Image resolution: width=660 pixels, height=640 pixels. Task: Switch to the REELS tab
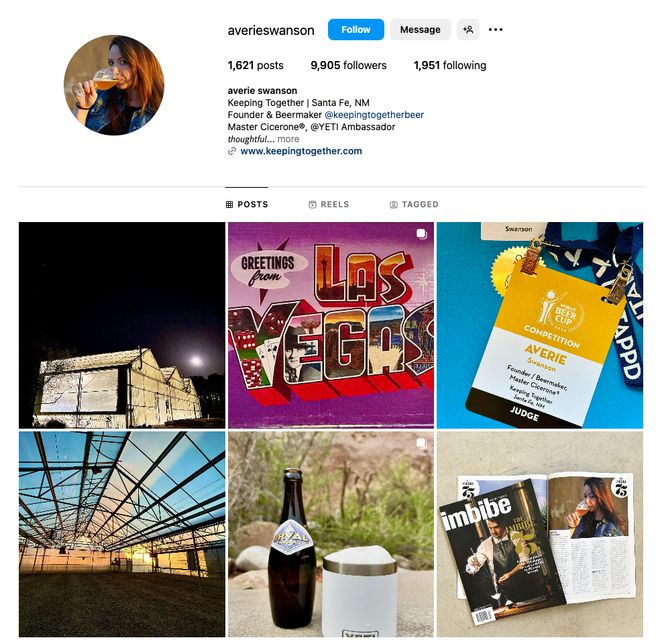(329, 204)
